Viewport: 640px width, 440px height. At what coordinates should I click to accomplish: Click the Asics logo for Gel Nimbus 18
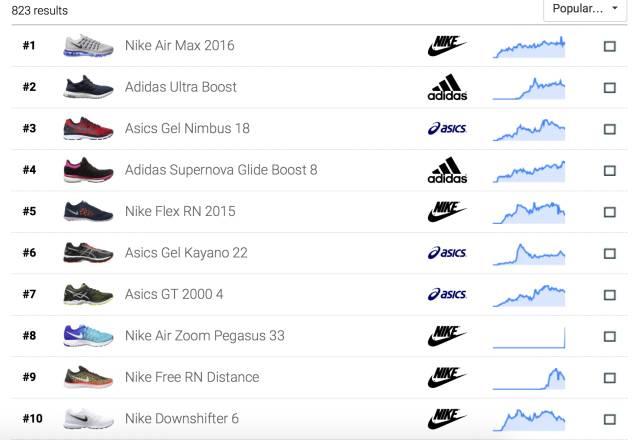point(447,129)
